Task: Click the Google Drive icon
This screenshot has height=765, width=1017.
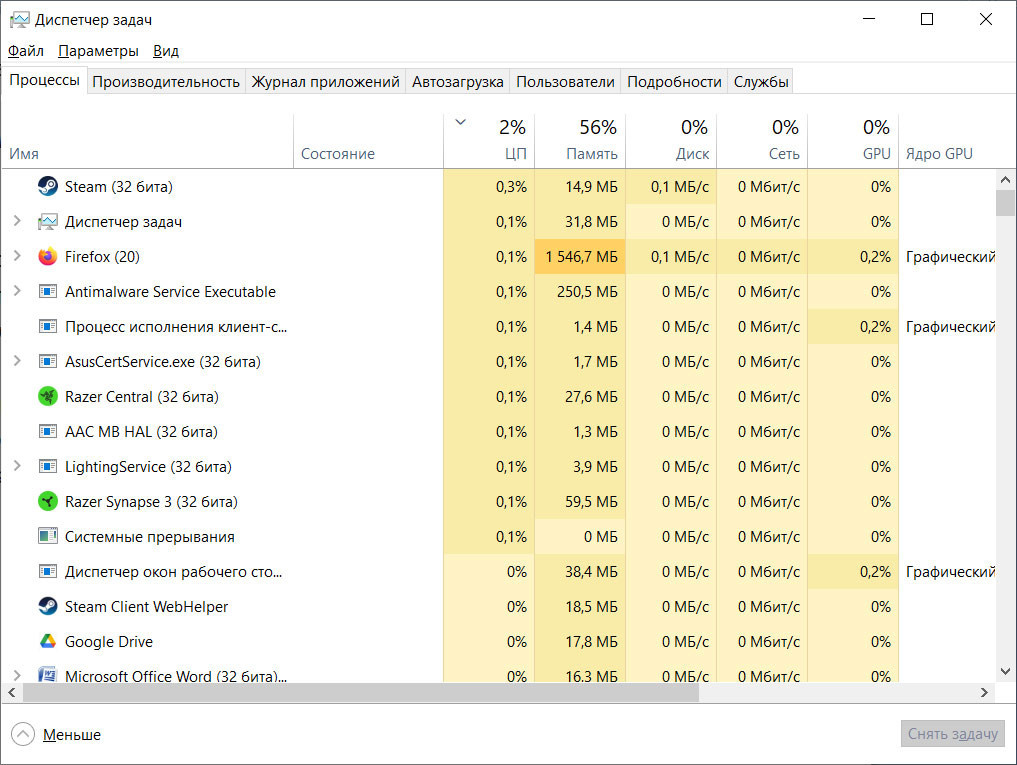Action: pos(47,642)
